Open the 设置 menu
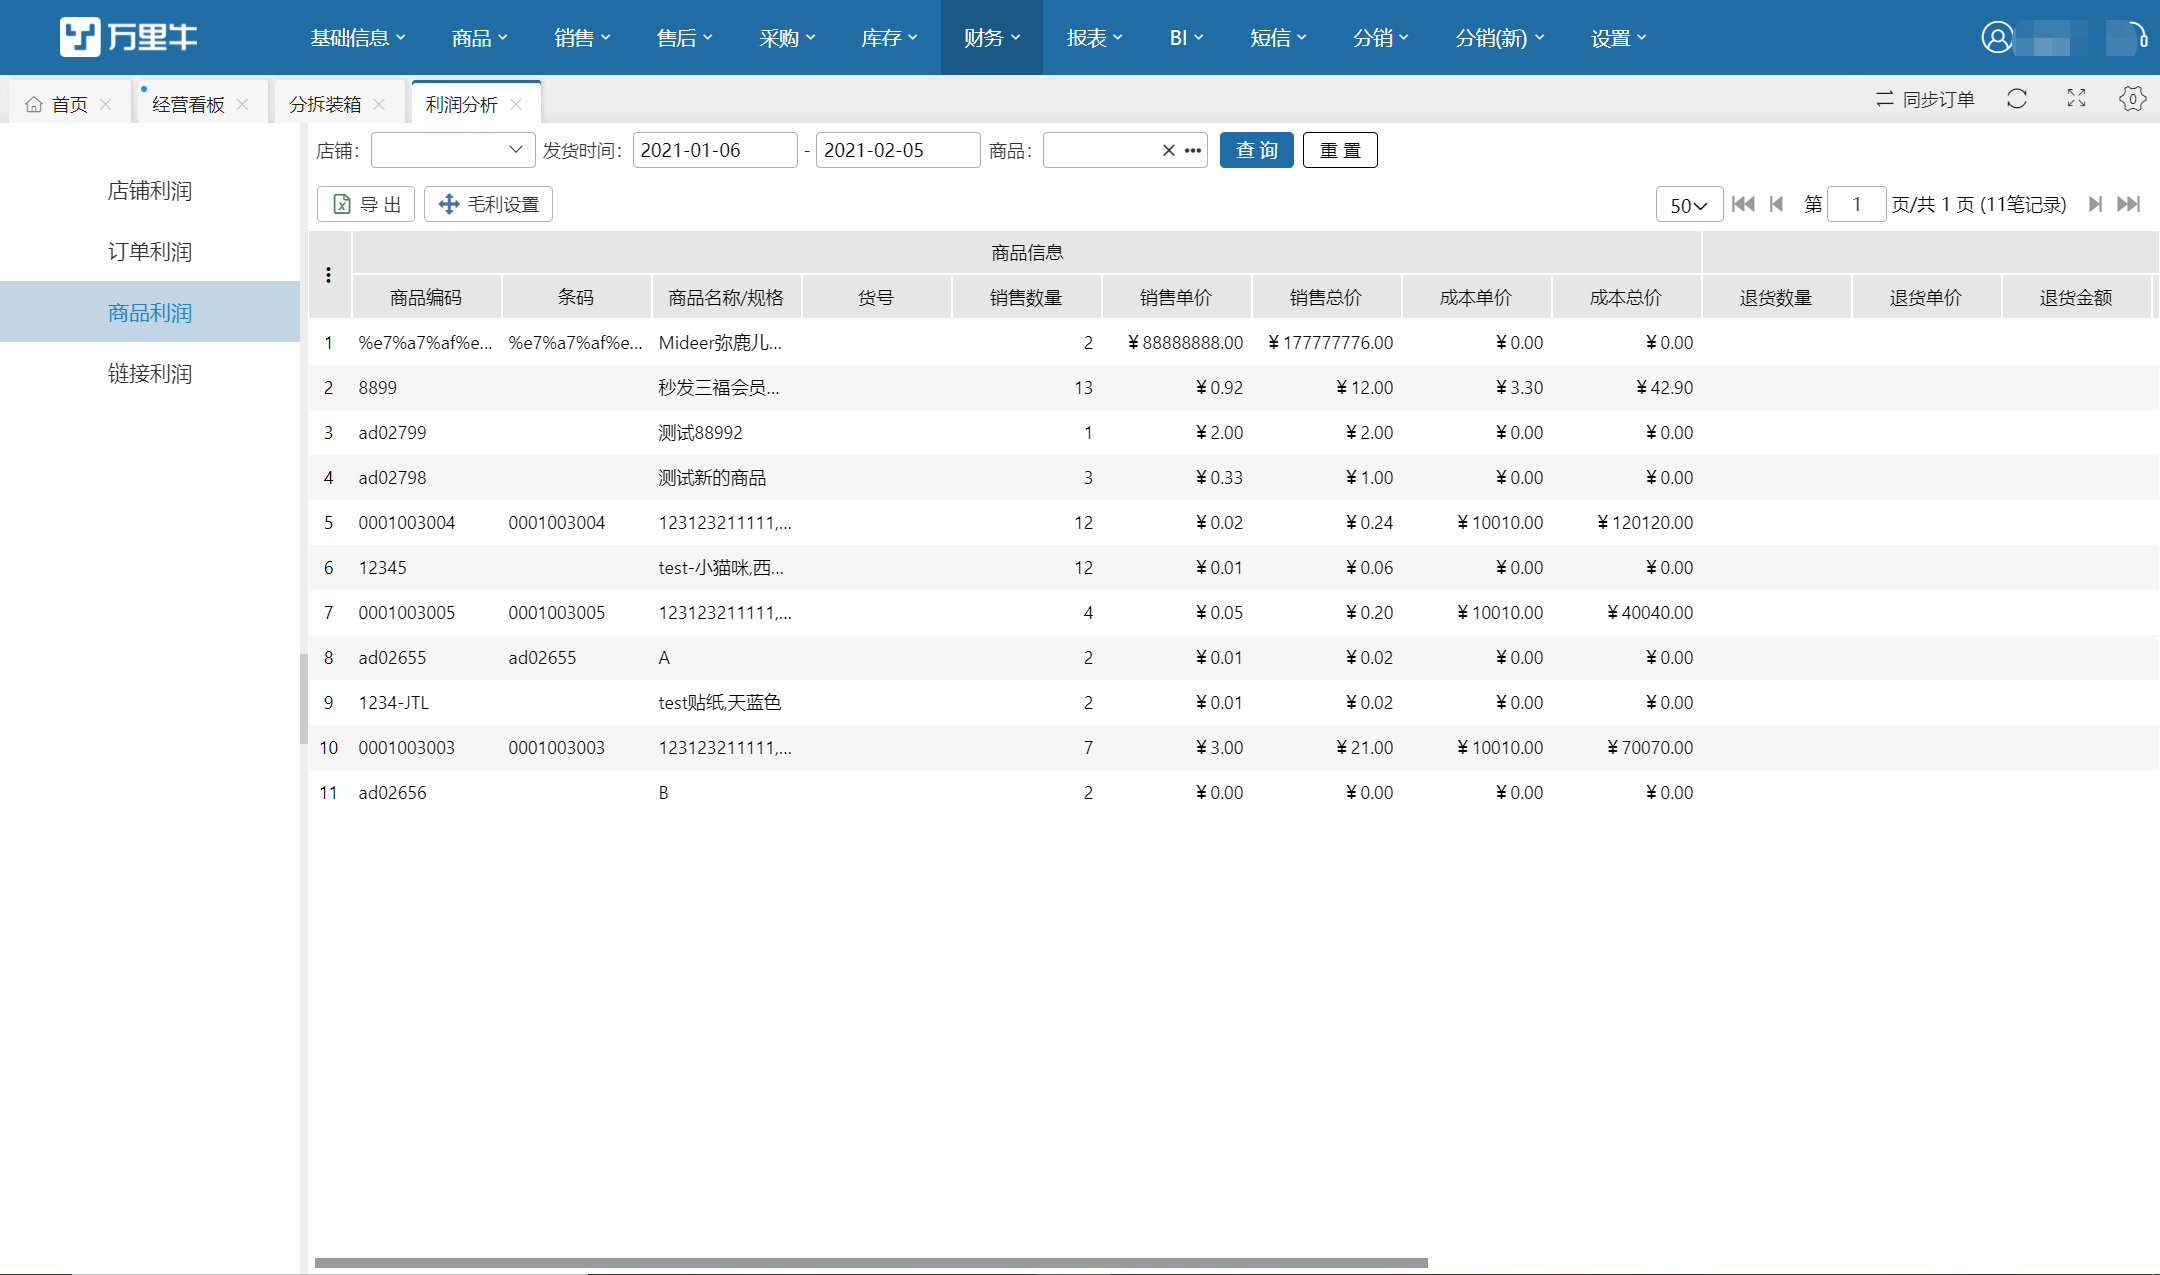 1619,37
